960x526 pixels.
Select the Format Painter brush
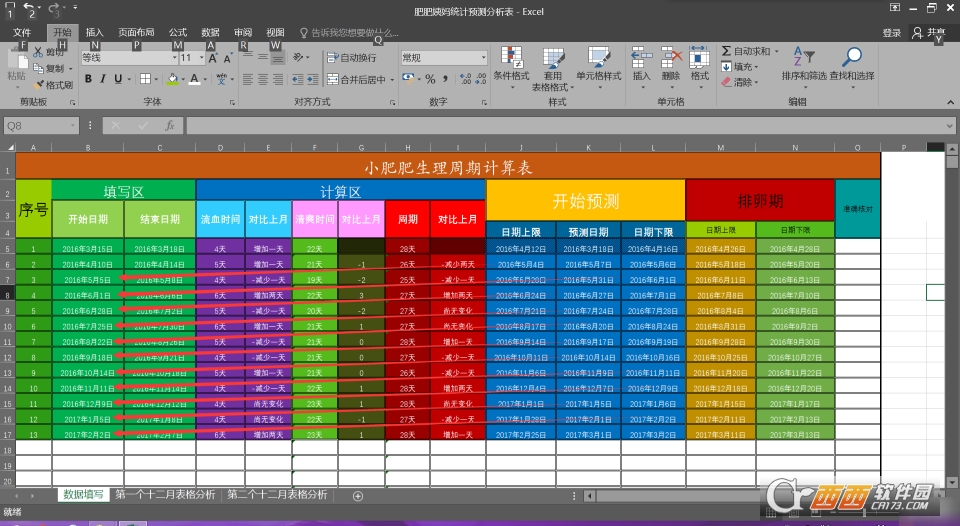coord(40,85)
